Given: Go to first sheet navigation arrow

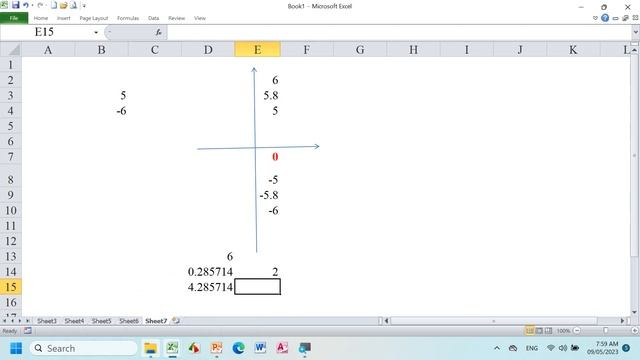Looking at the screenshot, I should (4, 321).
